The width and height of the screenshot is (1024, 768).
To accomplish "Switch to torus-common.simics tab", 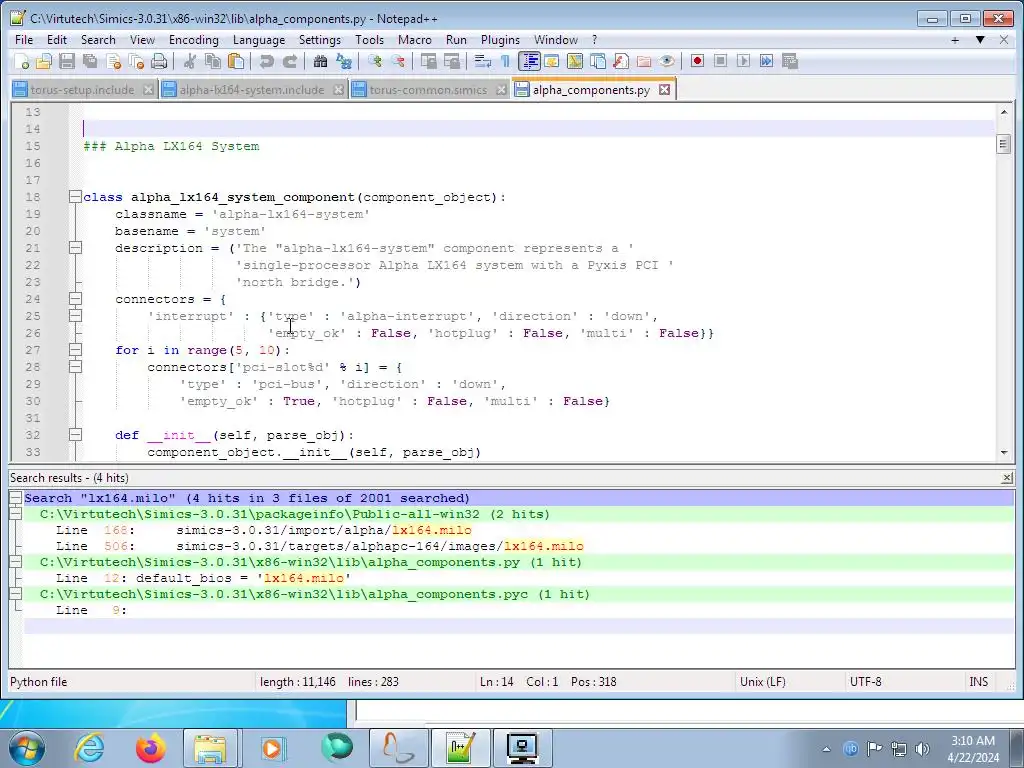I will tap(428, 90).
